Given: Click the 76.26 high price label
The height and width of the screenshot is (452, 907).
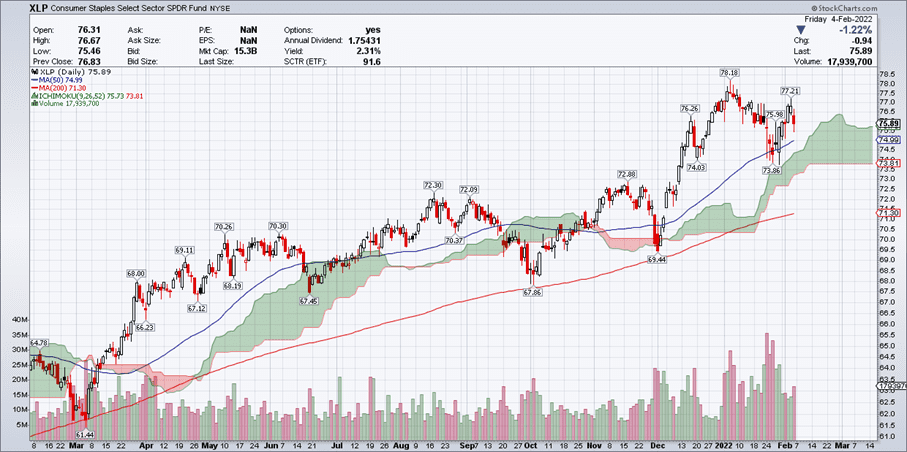Looking at the screenshot, I should tap(690, 108).
